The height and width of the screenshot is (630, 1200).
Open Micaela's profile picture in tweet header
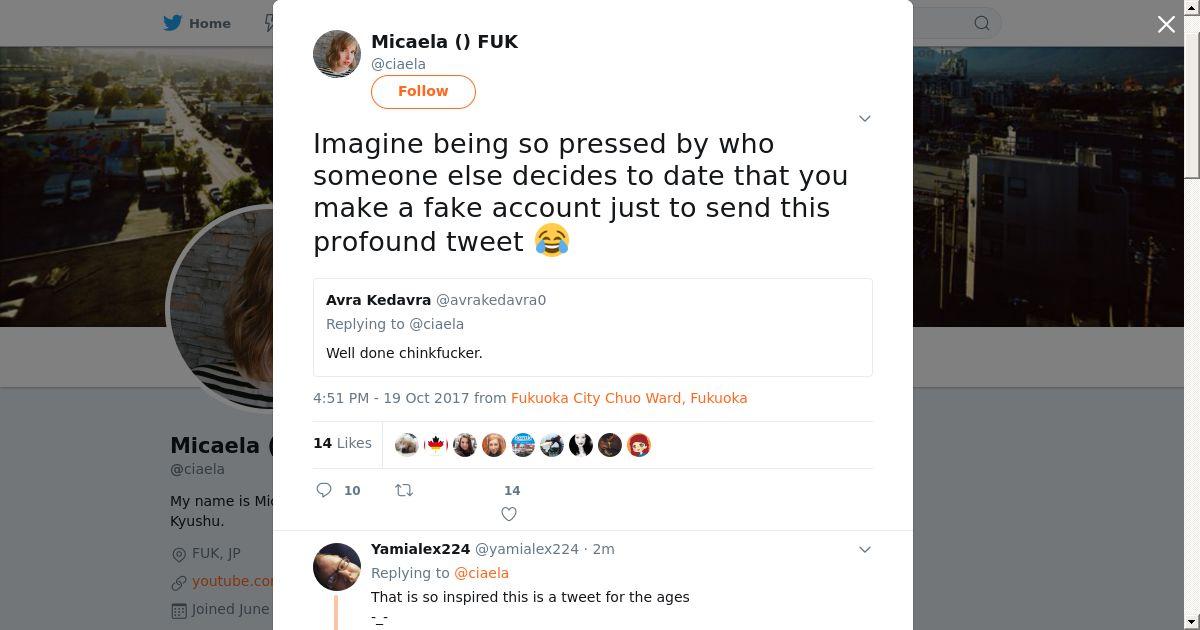(x=337, y=54)
